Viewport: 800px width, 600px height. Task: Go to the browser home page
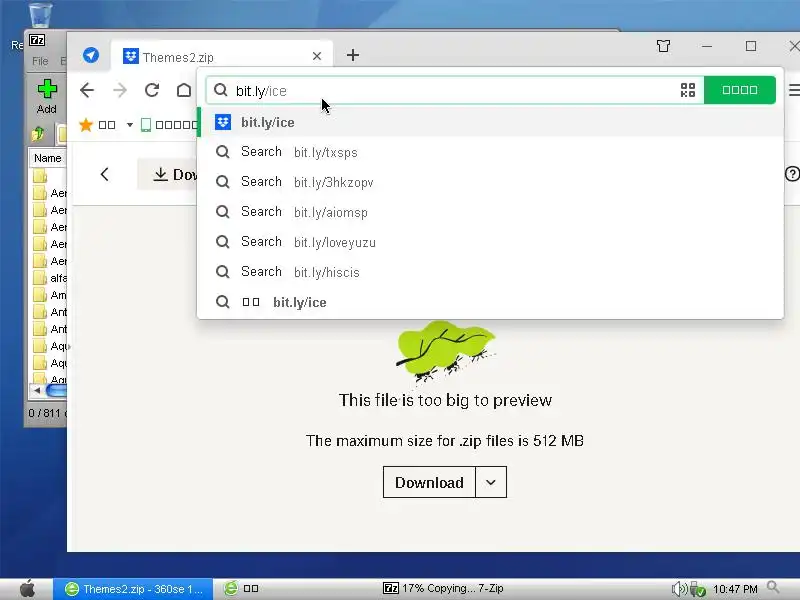click(184, 90)
